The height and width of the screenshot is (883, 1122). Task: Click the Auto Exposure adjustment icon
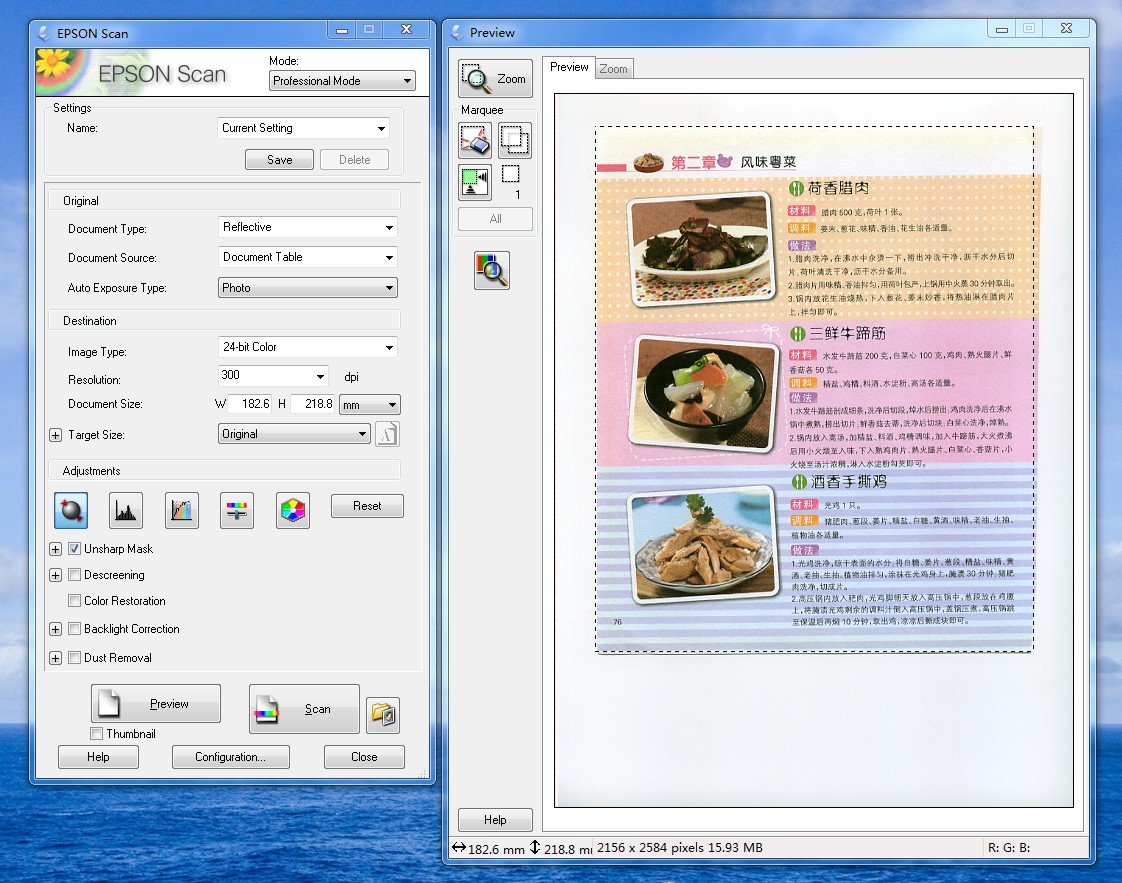pos(71,510)
